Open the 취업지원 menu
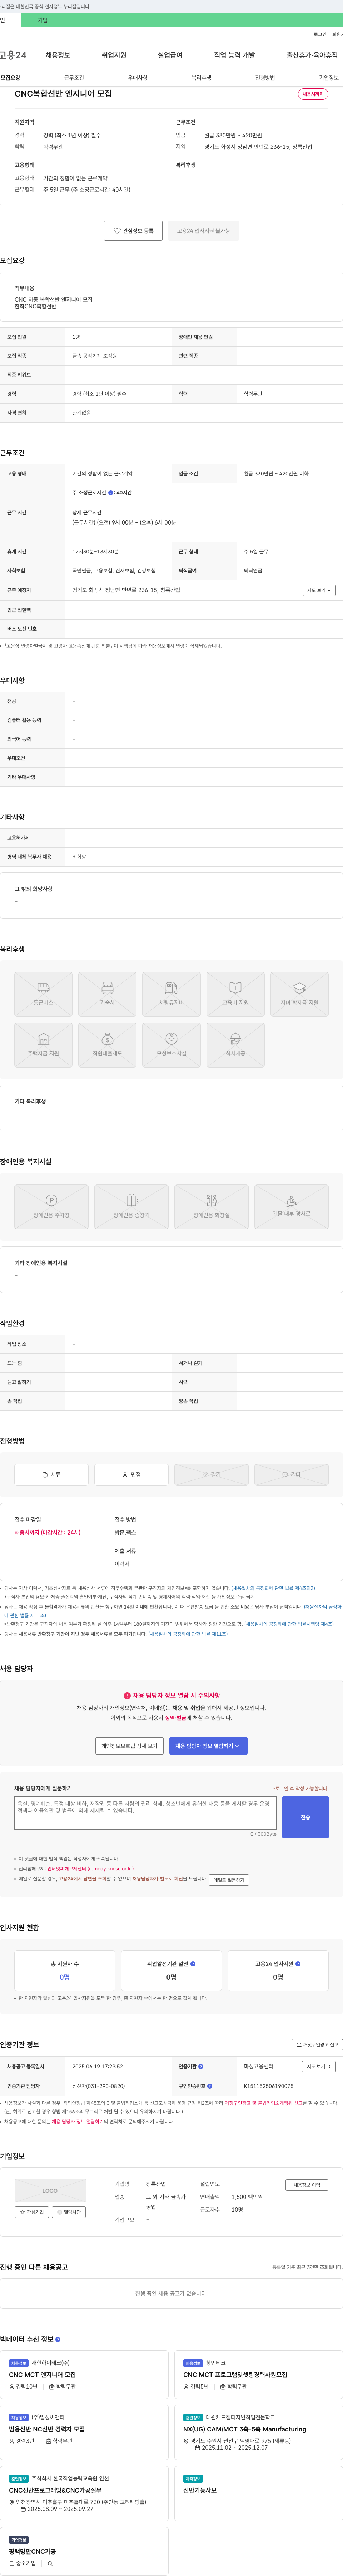This screenshot has height=2576, width=343. [114, 55]
